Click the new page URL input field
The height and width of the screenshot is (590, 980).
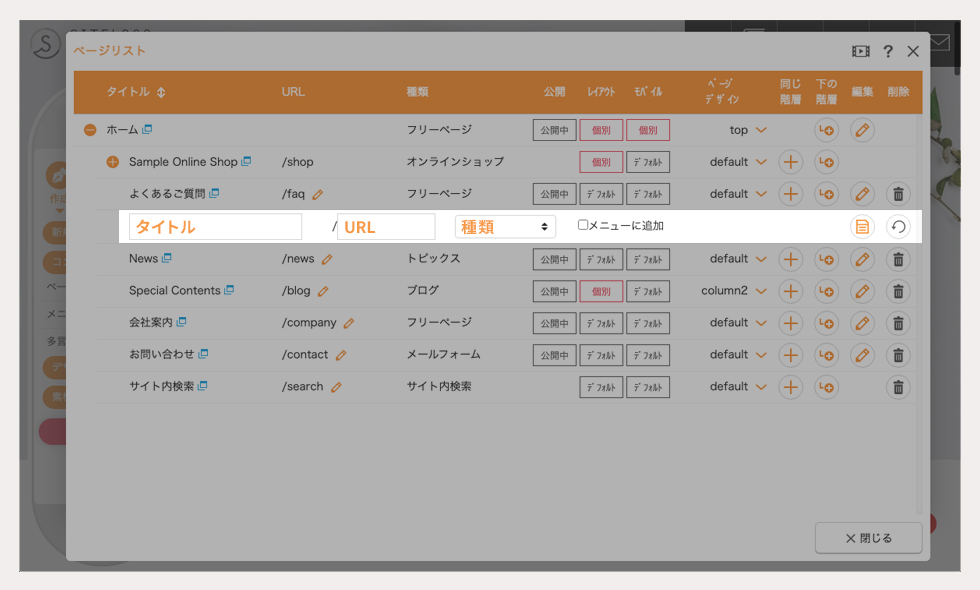386,227
